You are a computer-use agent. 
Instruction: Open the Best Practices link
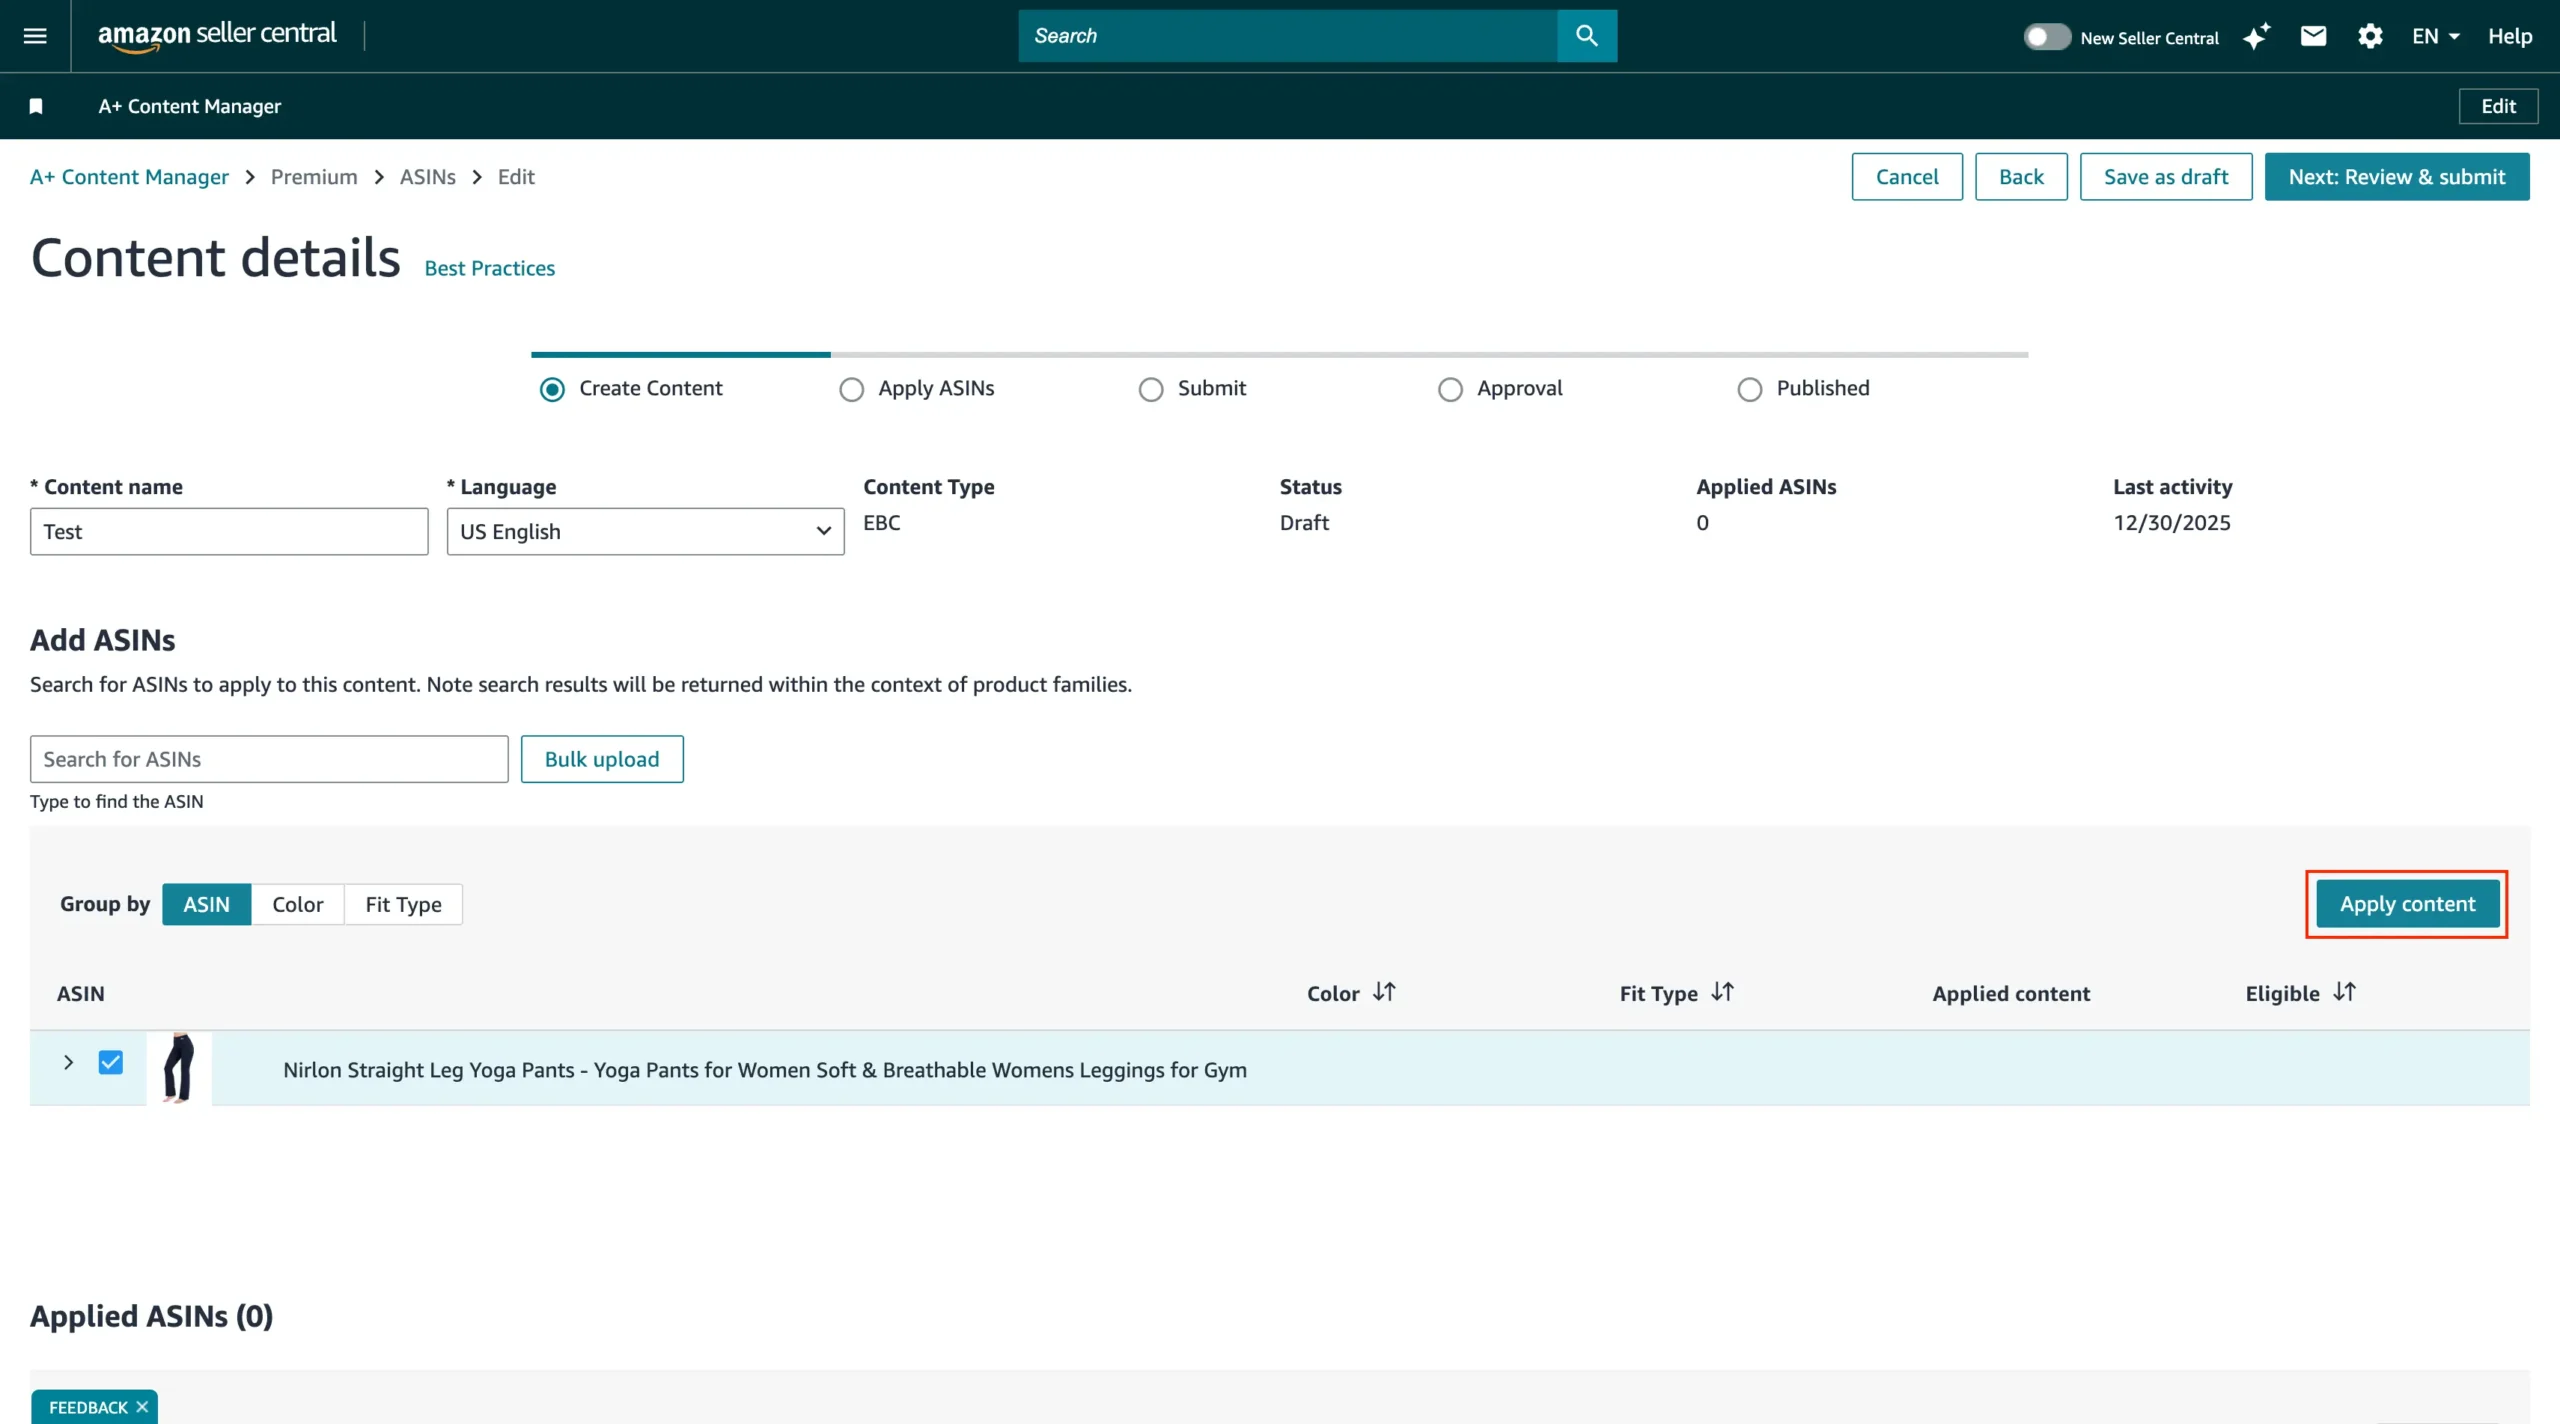point(489,268)
